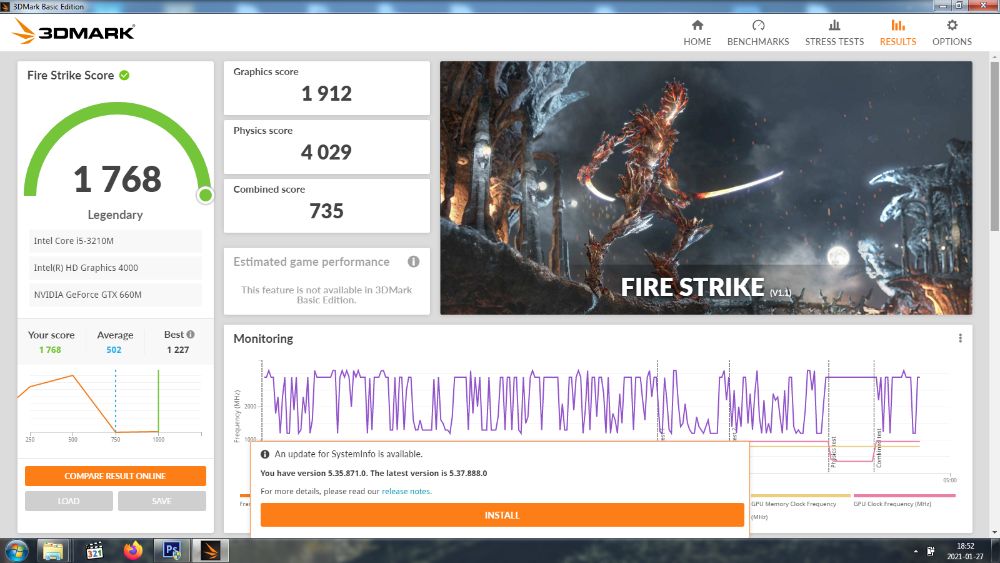Viewport: 1000px width, 563px height.
Task: Click the Intel(R) HD Graphics 4000 row
Action: (115, 268)
